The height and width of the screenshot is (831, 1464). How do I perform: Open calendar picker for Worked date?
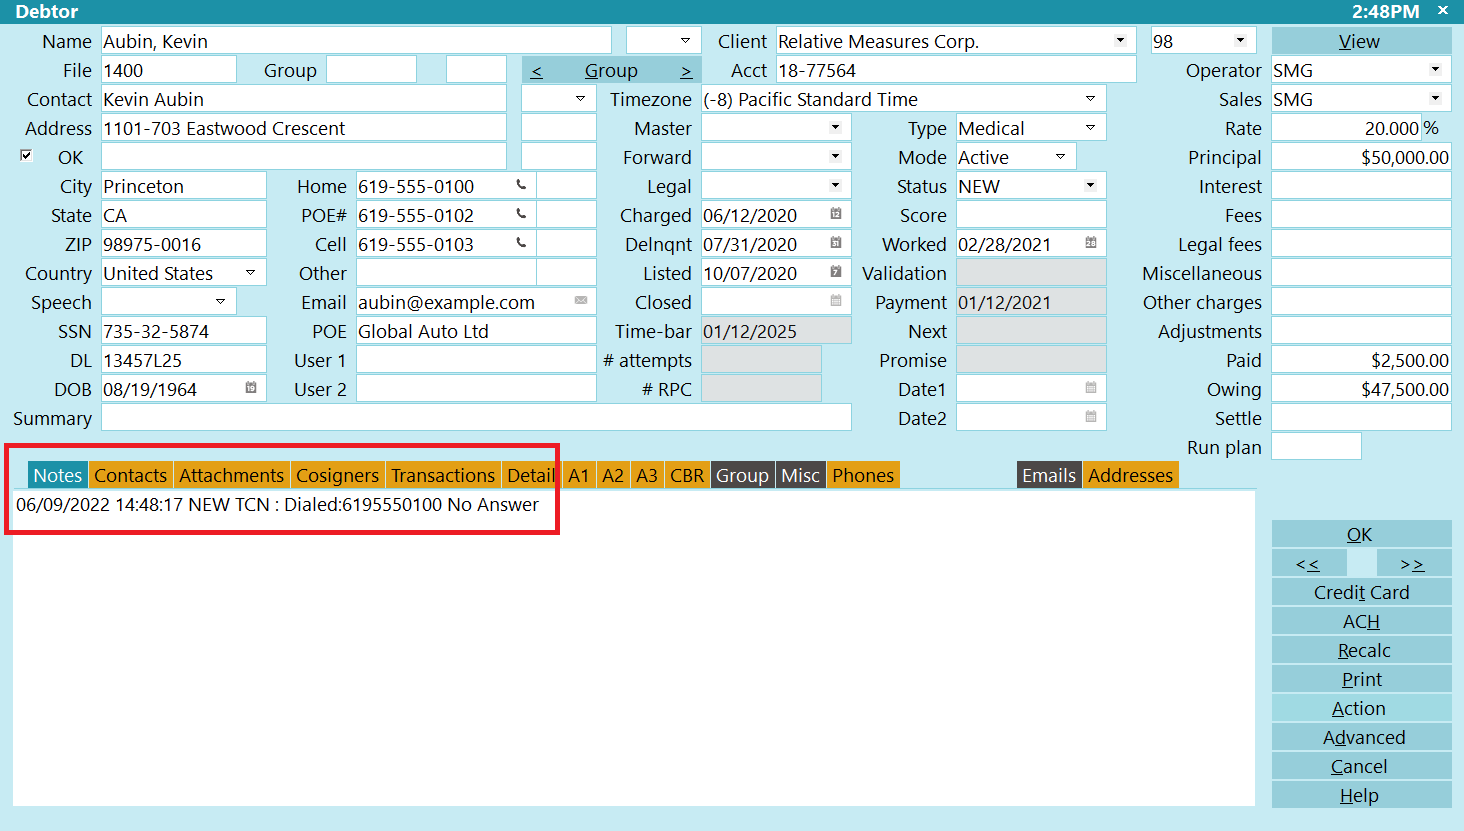tap(1091, 244)
